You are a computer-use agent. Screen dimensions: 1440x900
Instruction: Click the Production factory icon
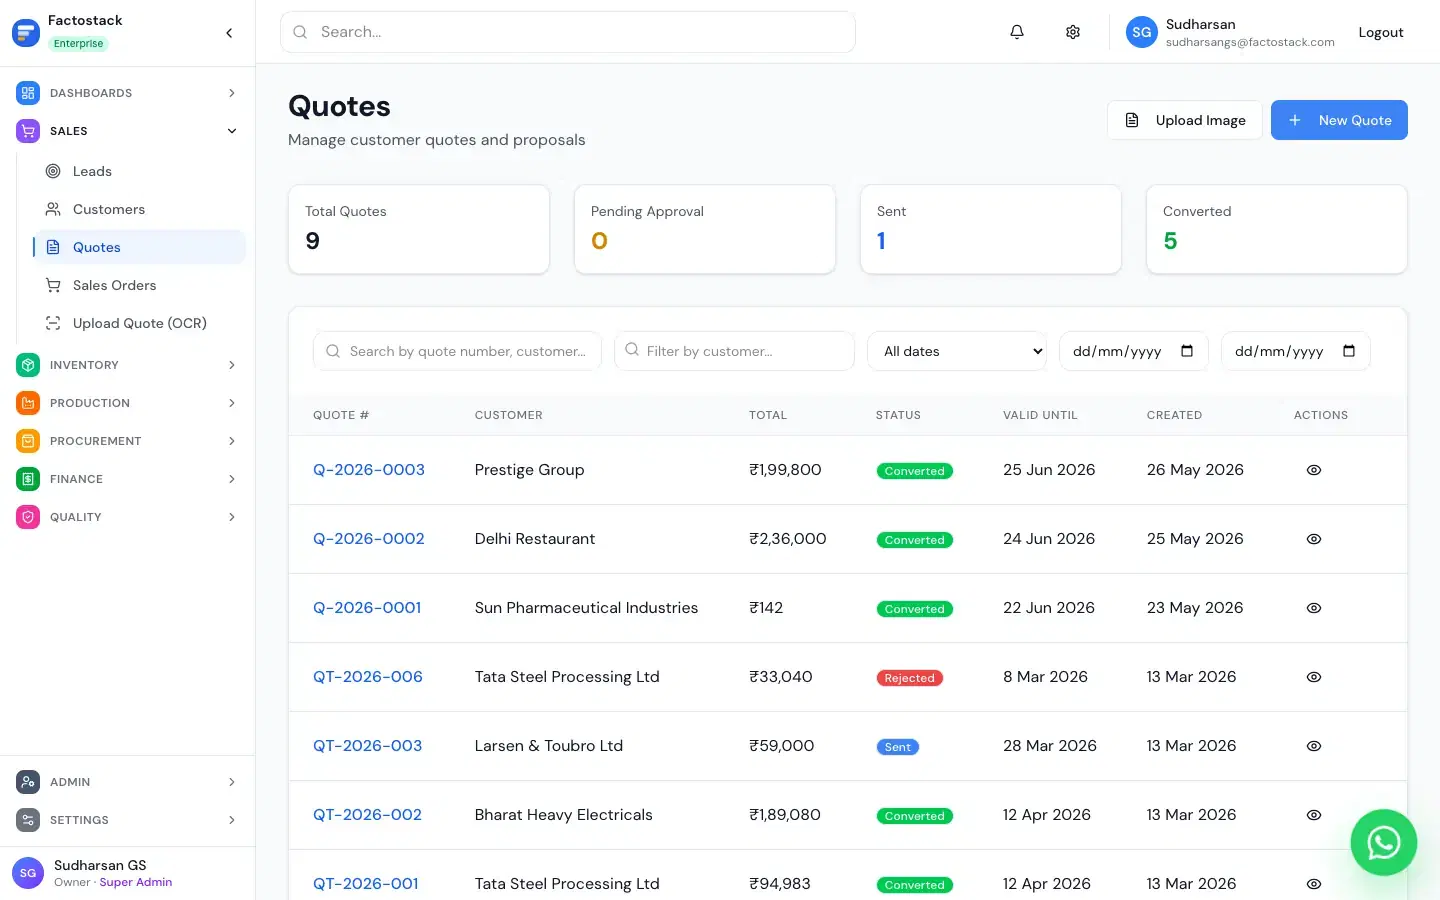click(28, 403)
